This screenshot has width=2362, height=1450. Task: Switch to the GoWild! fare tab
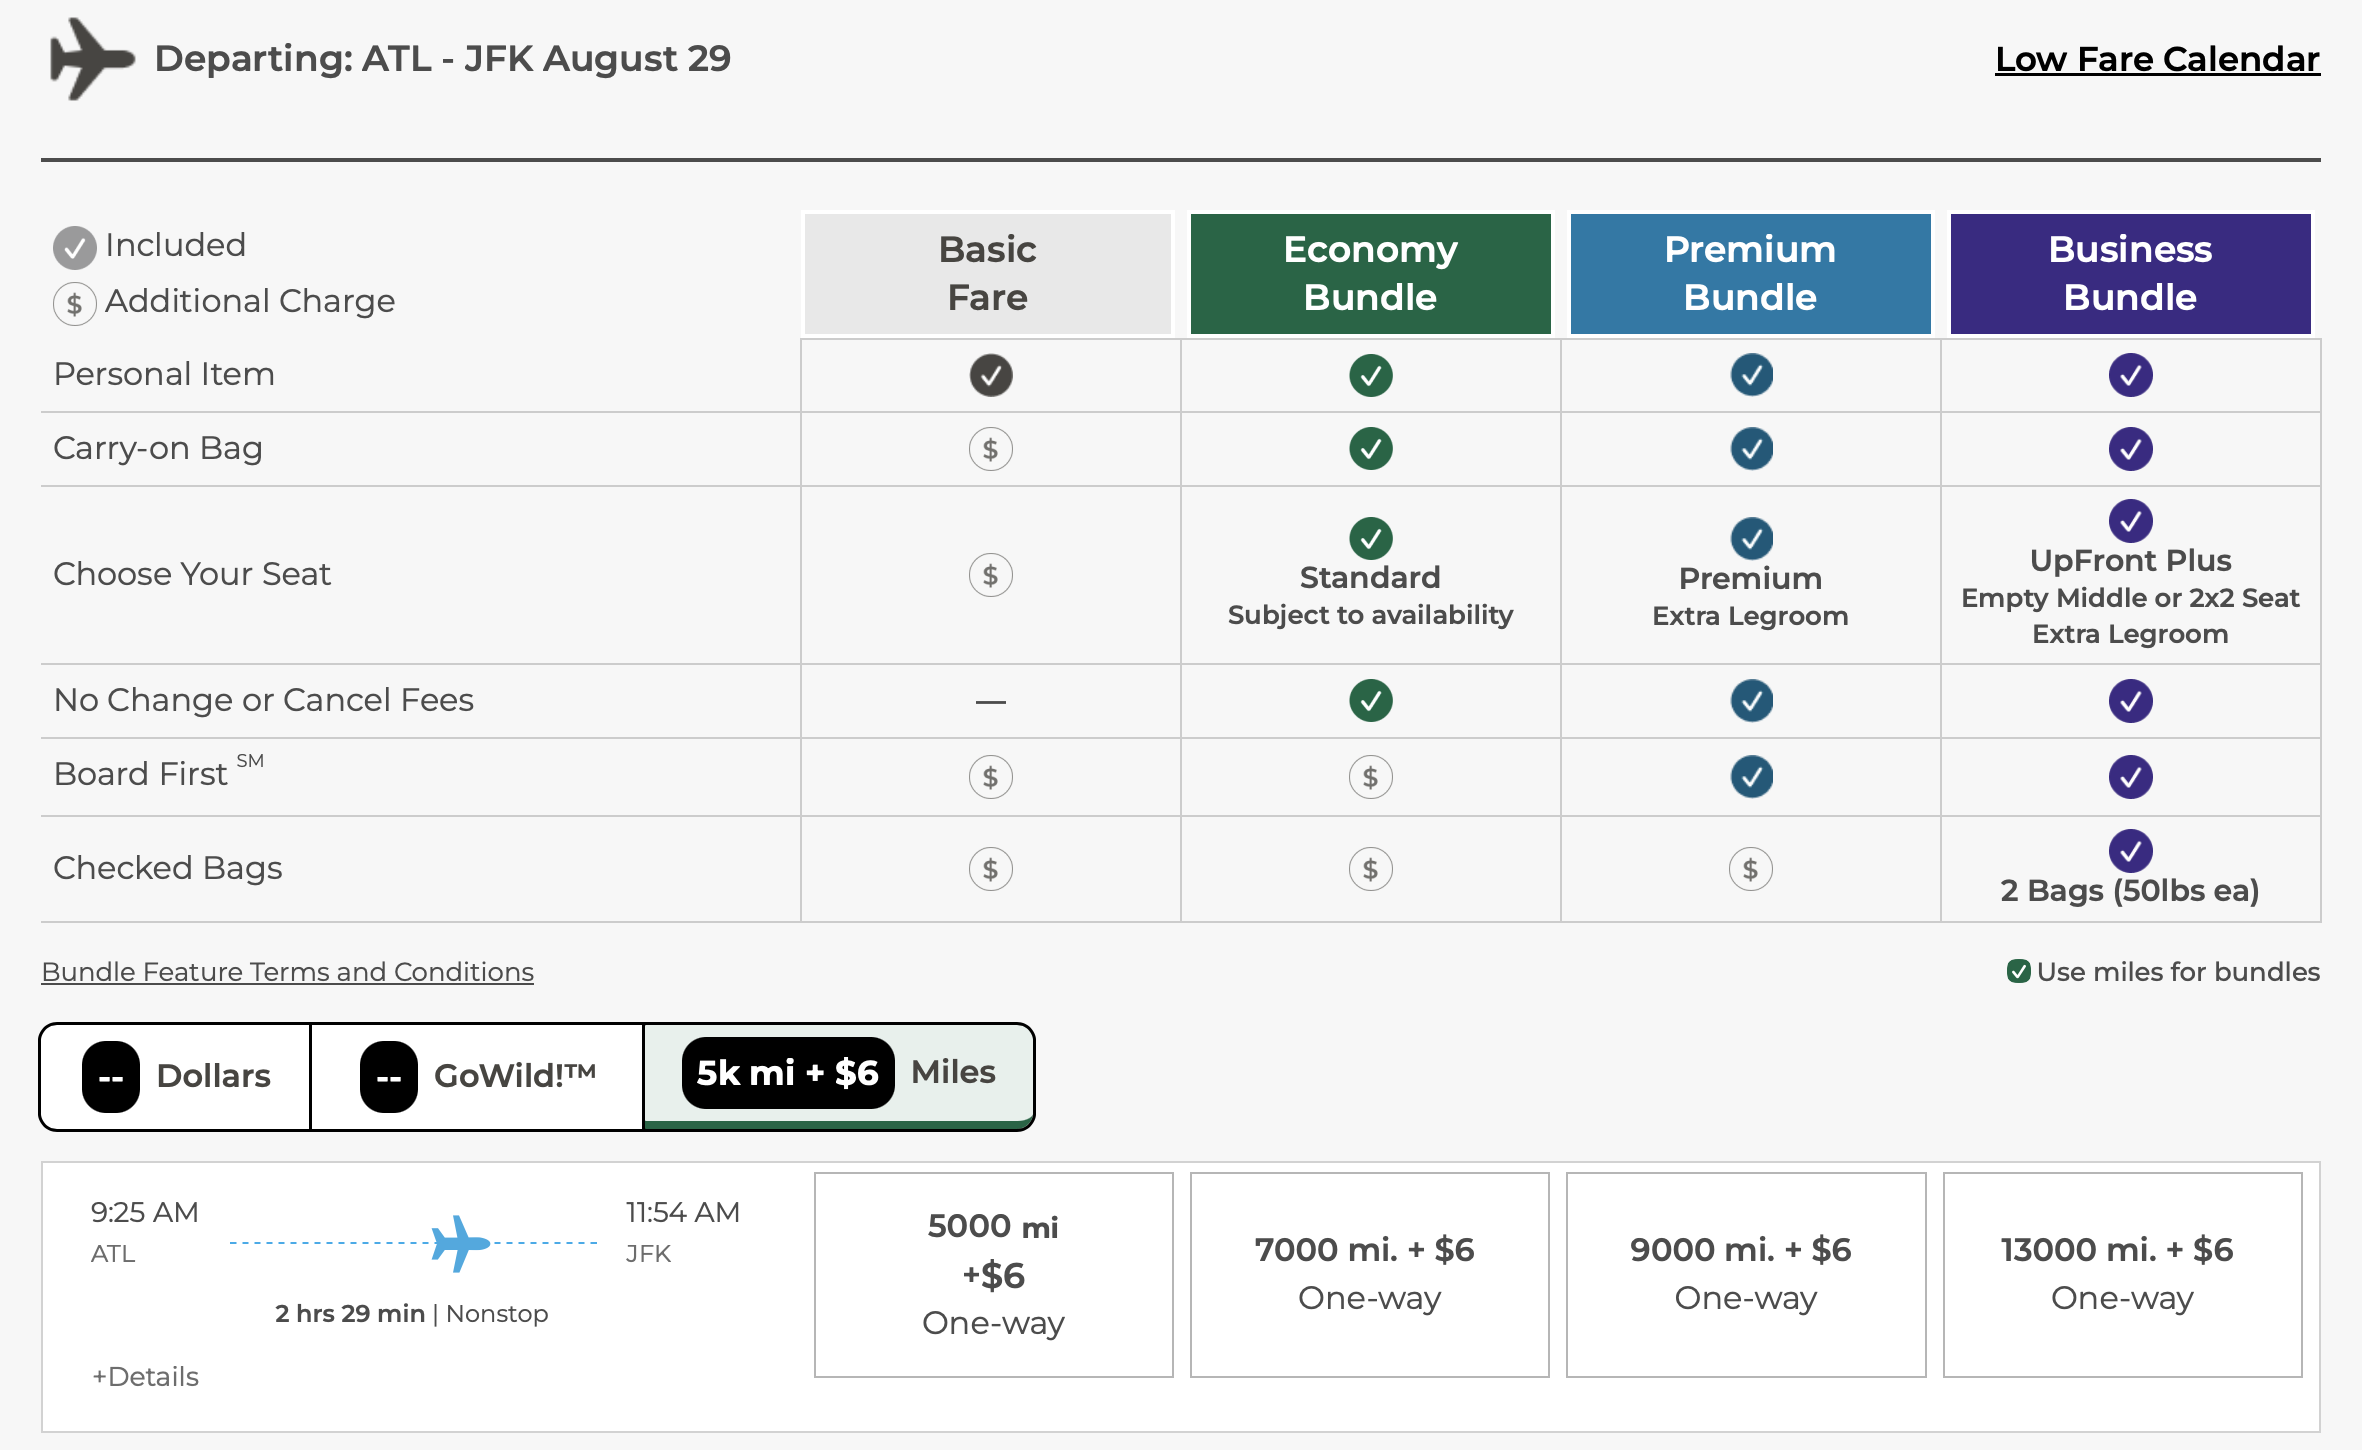[x=477, y=1077]
